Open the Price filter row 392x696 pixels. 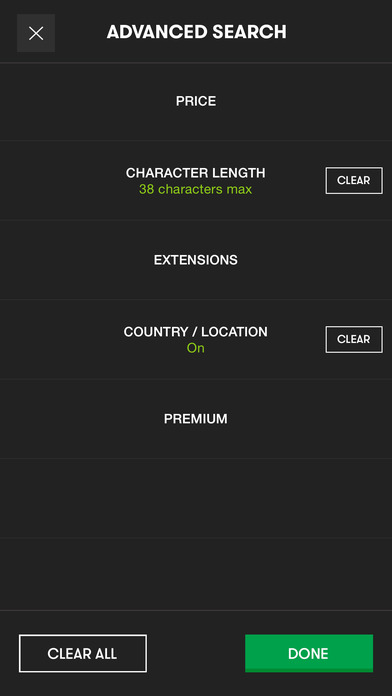point(196,102)
